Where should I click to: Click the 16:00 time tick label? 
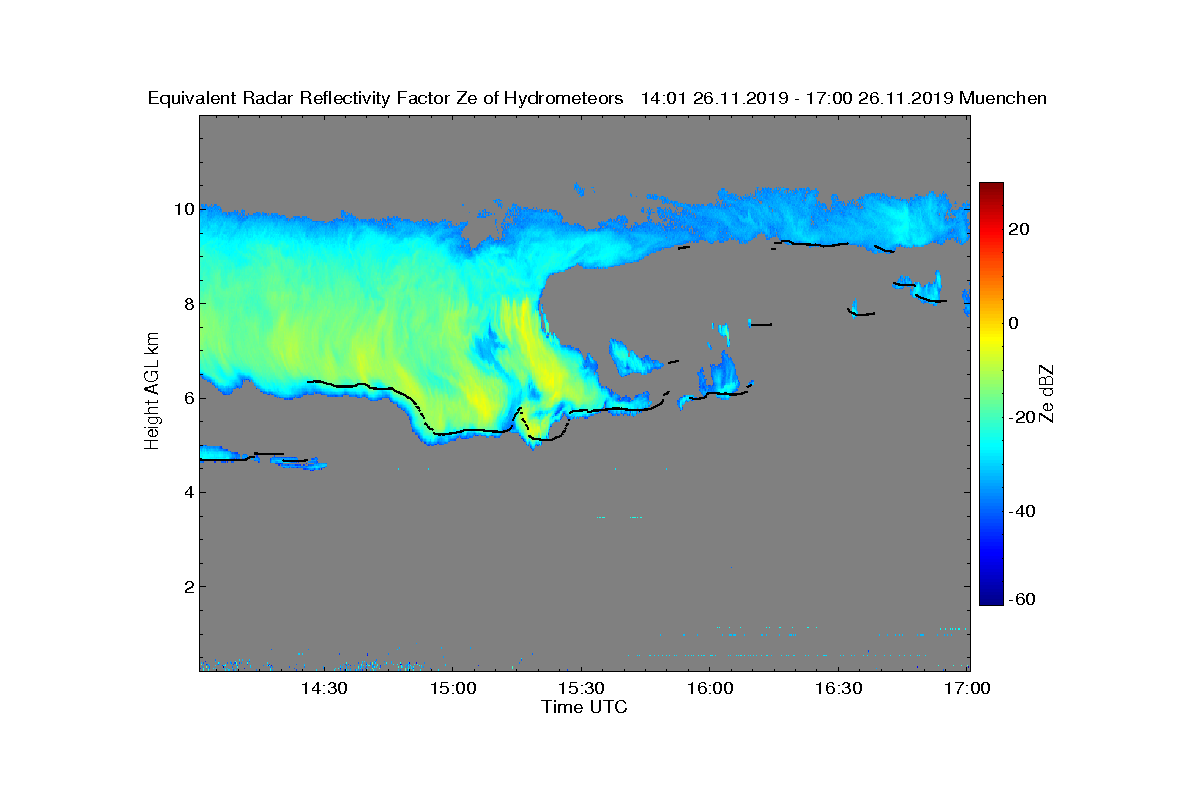tap(710, 688)
